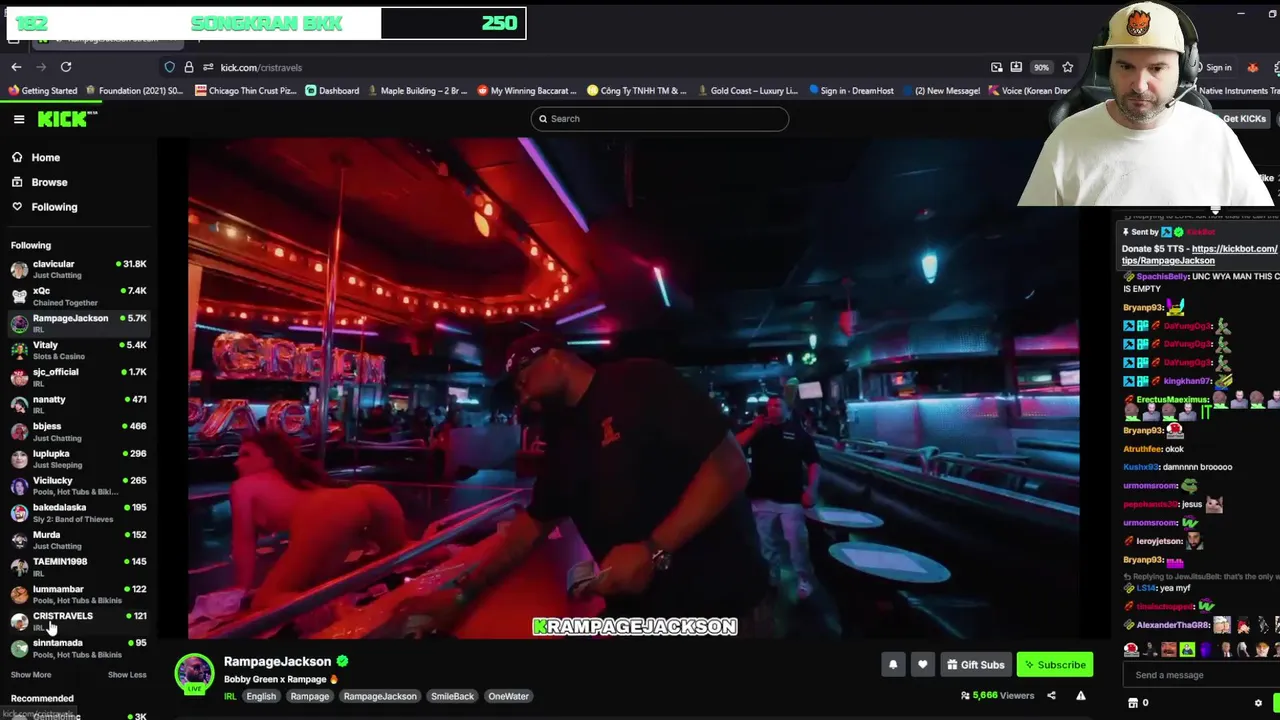
Task: Open lummambar in the Following list
Action: [78, 594]
